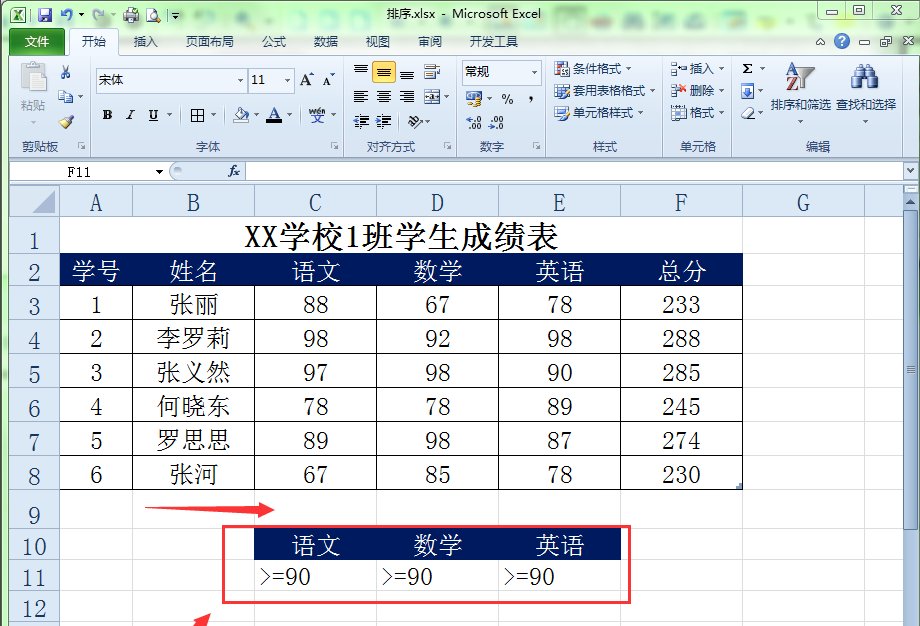Center text horizontally

click(384, 96)
